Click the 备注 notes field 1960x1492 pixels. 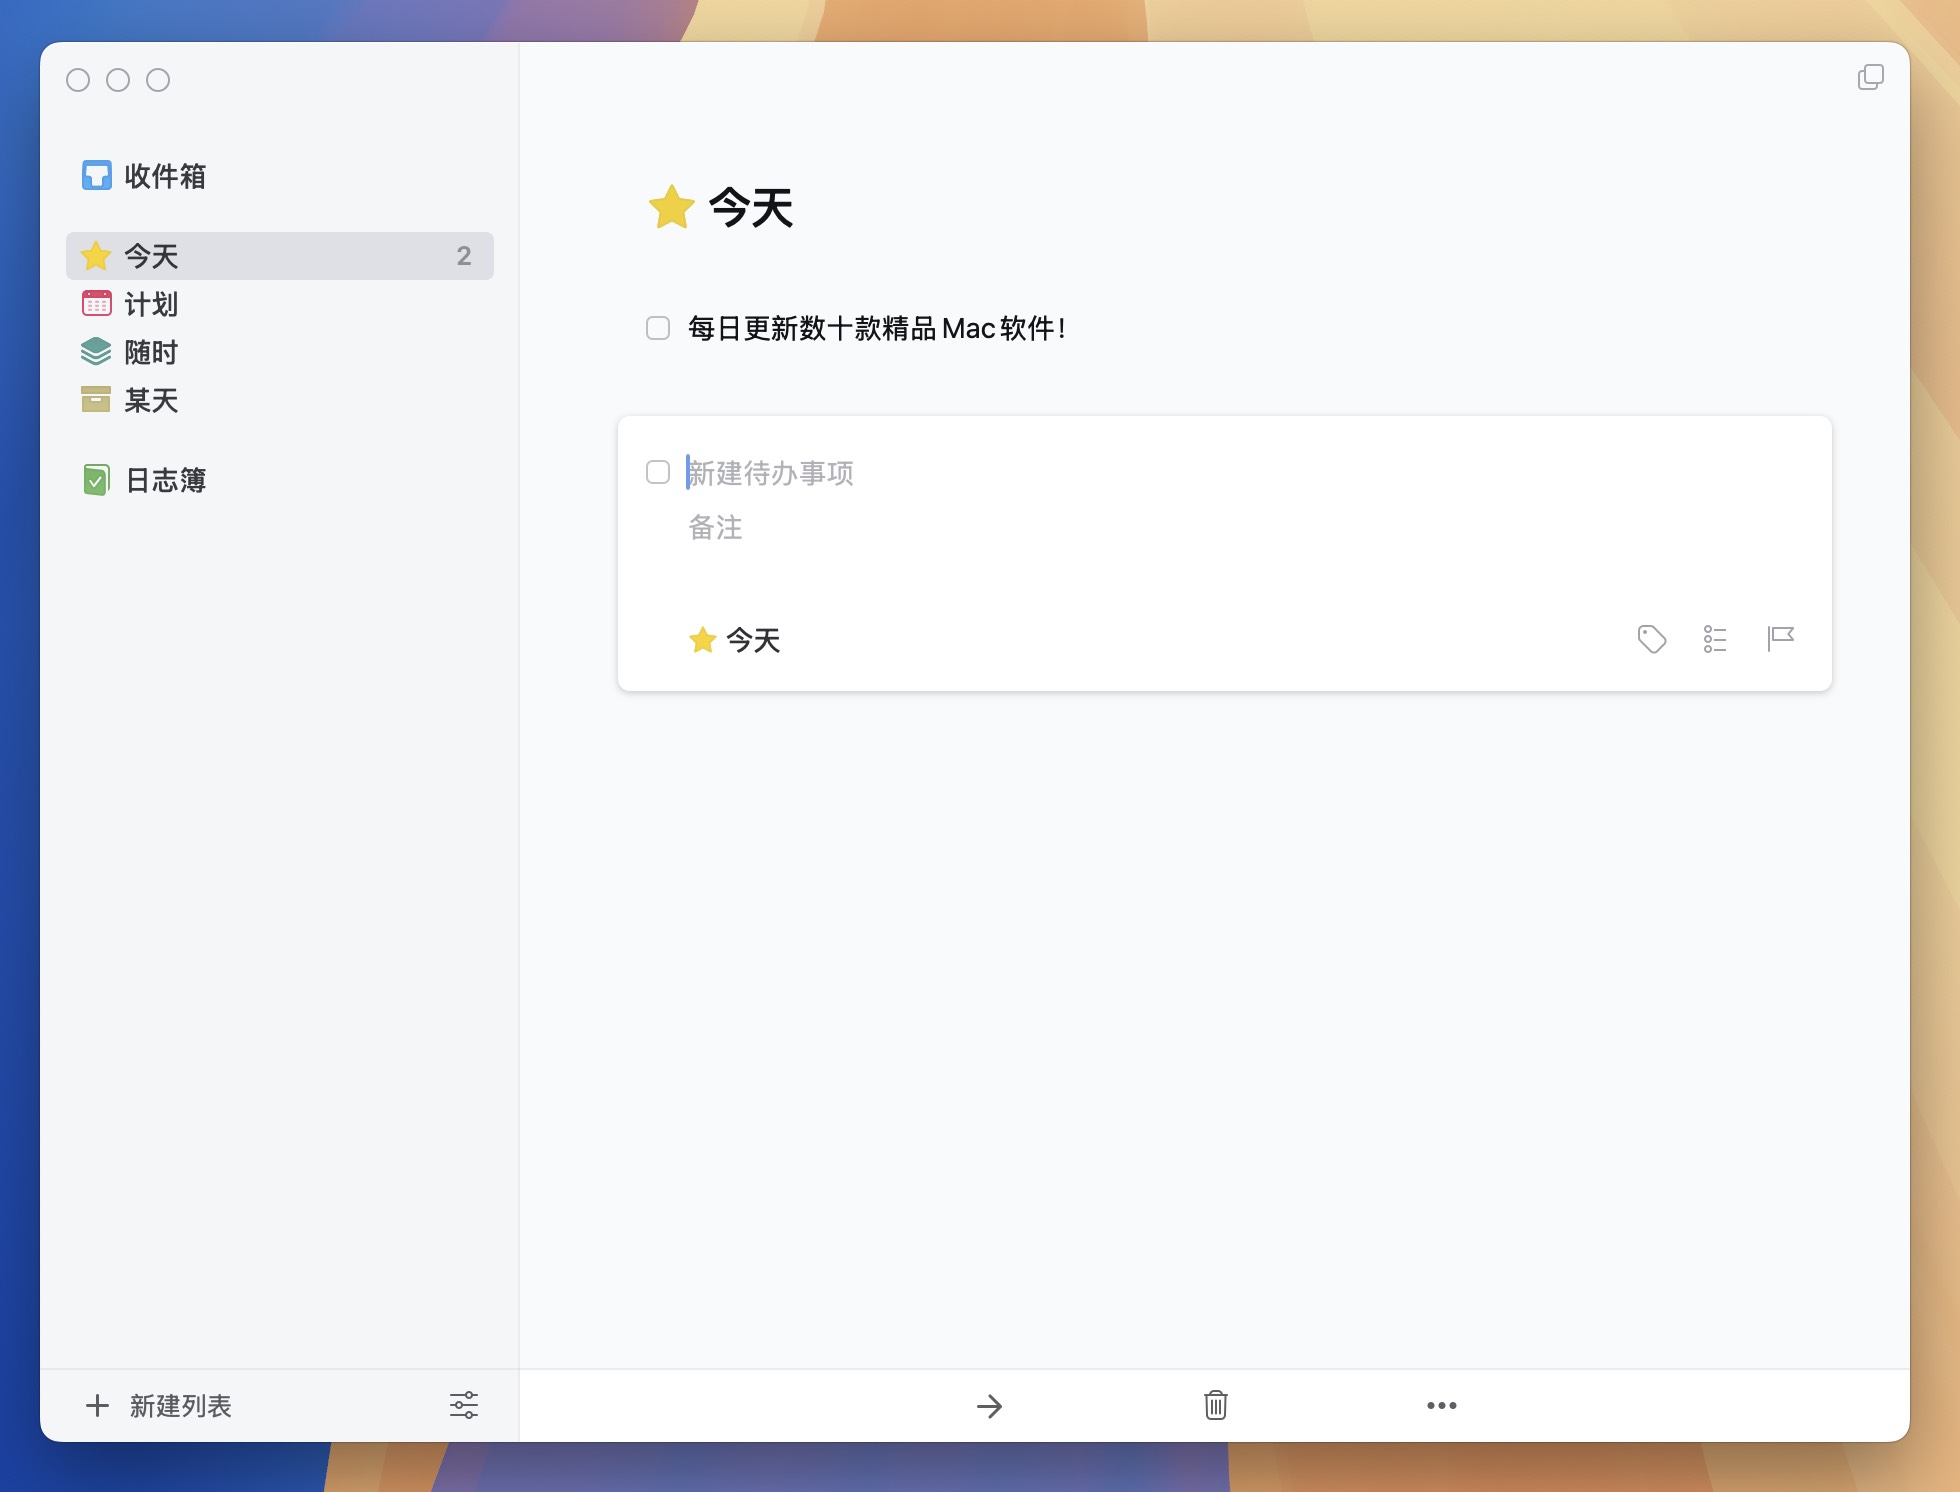pyautogui.click(x=714, y=528)
